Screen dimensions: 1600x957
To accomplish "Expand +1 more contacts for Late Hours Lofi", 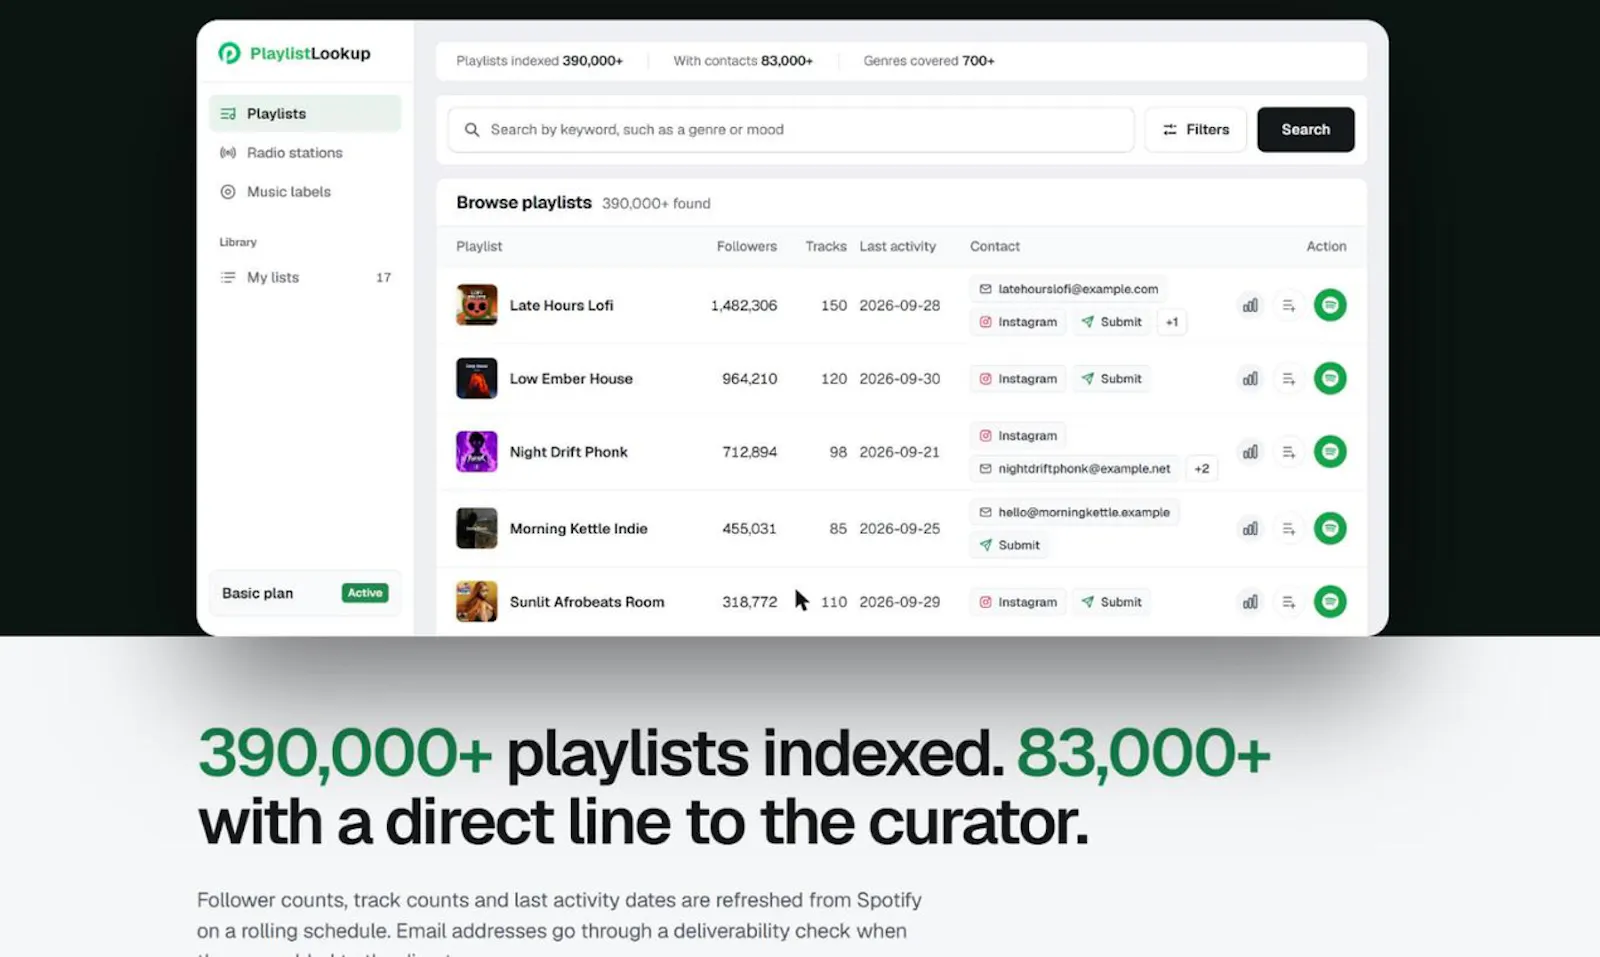I will [x=1172, y=322].
